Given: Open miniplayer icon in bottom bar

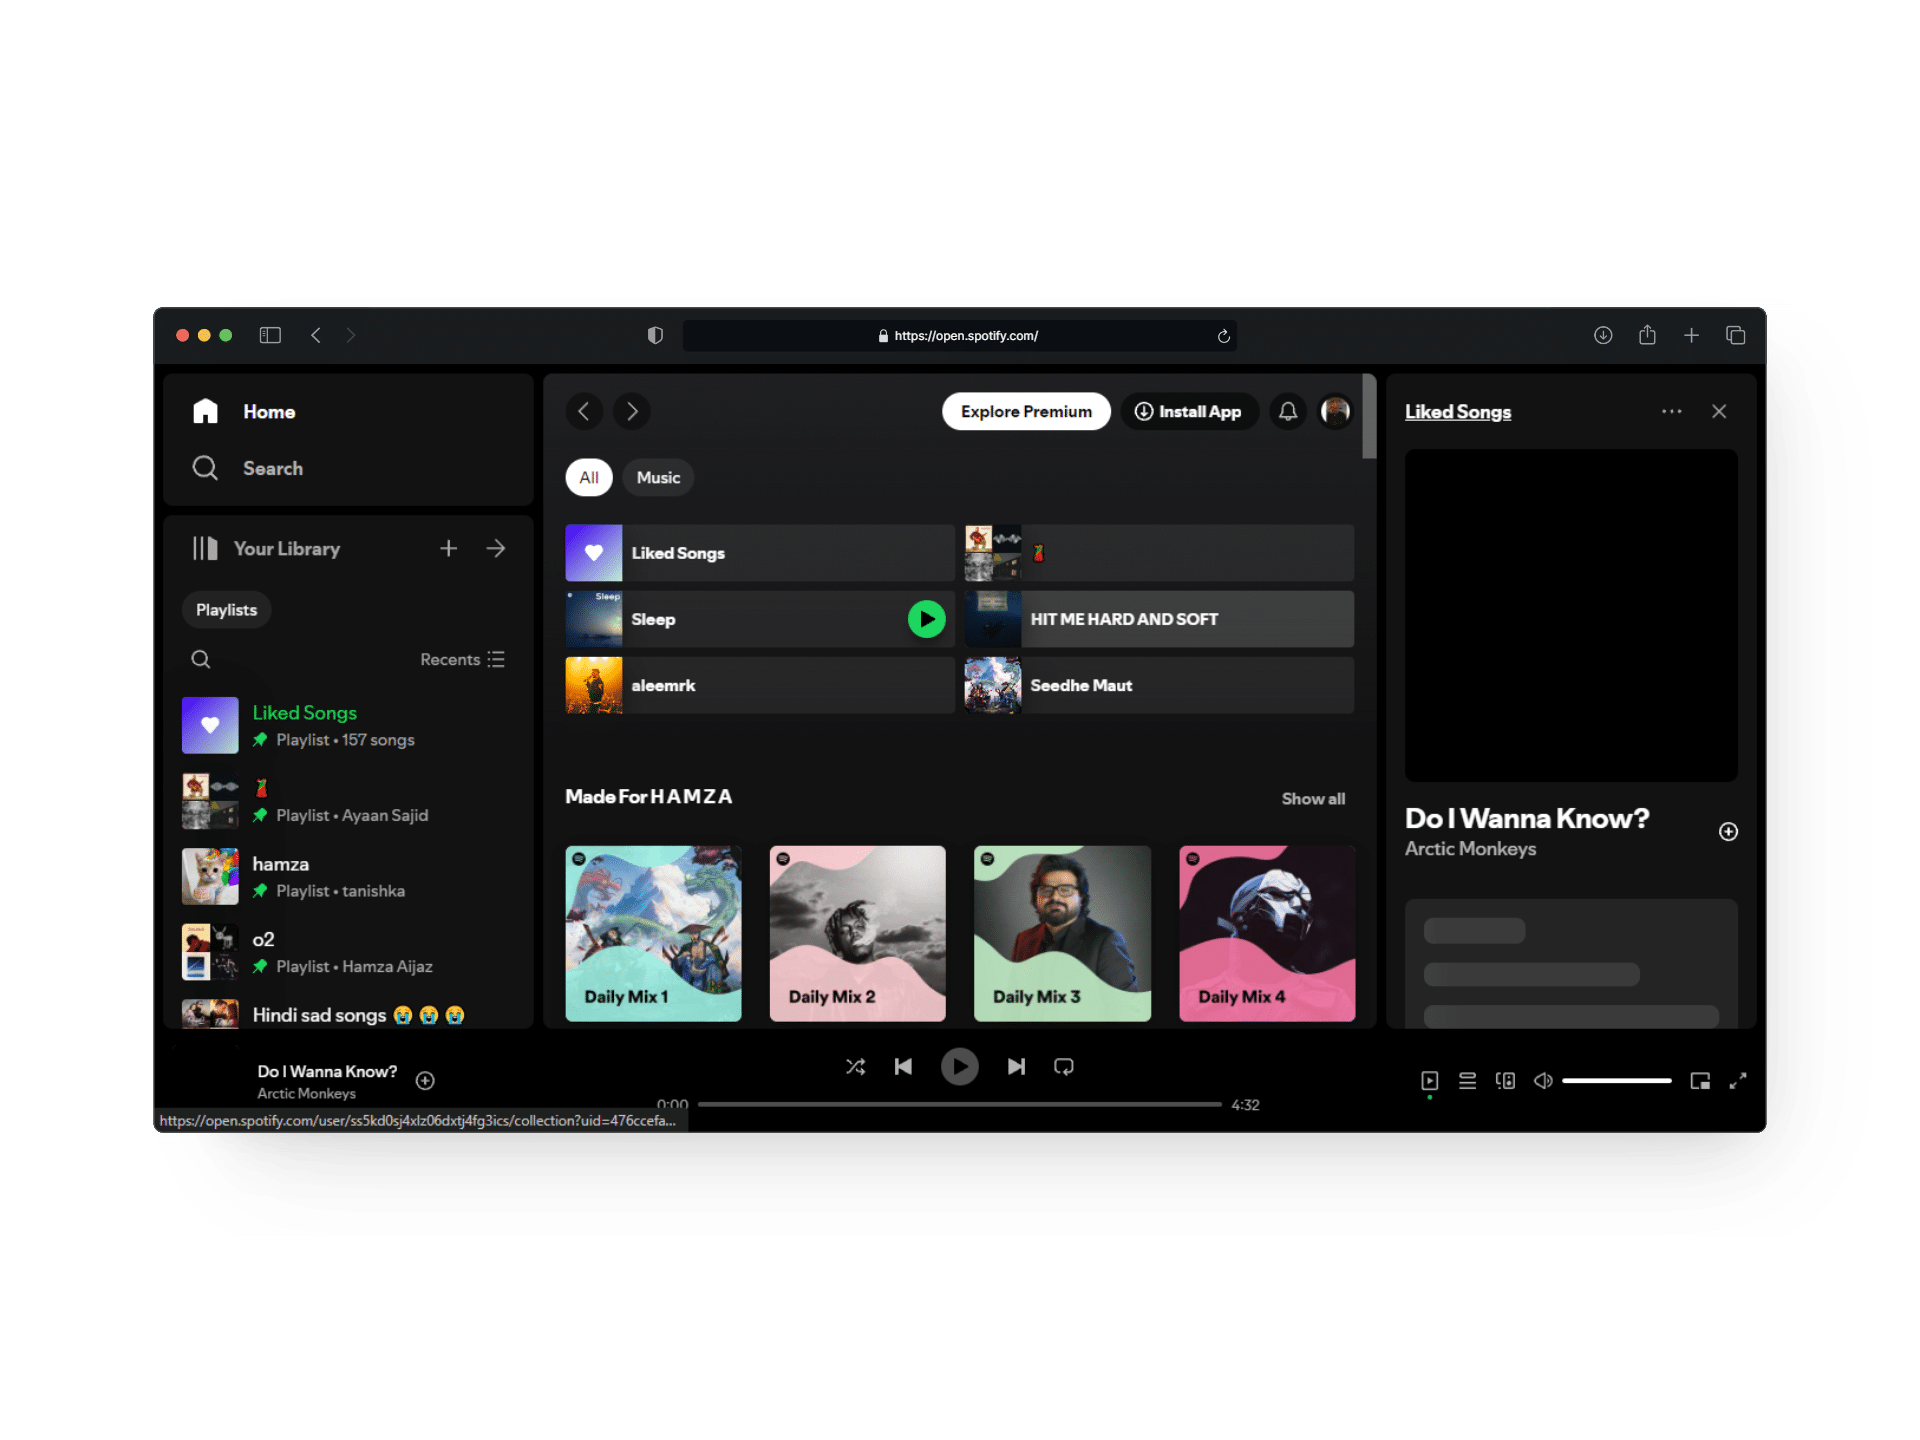Looking at the screenshot, I should (1699, 1080).
